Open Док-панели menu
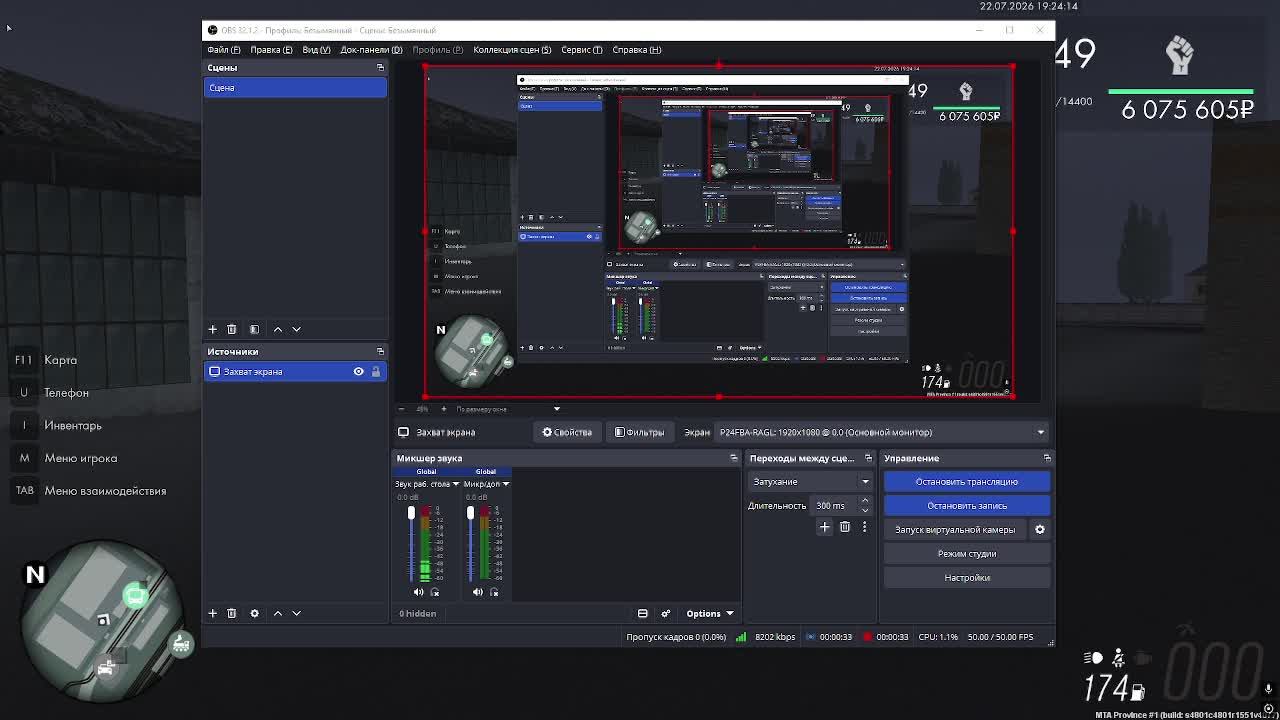The image size is (1280, 720). [x=371, y=50]
